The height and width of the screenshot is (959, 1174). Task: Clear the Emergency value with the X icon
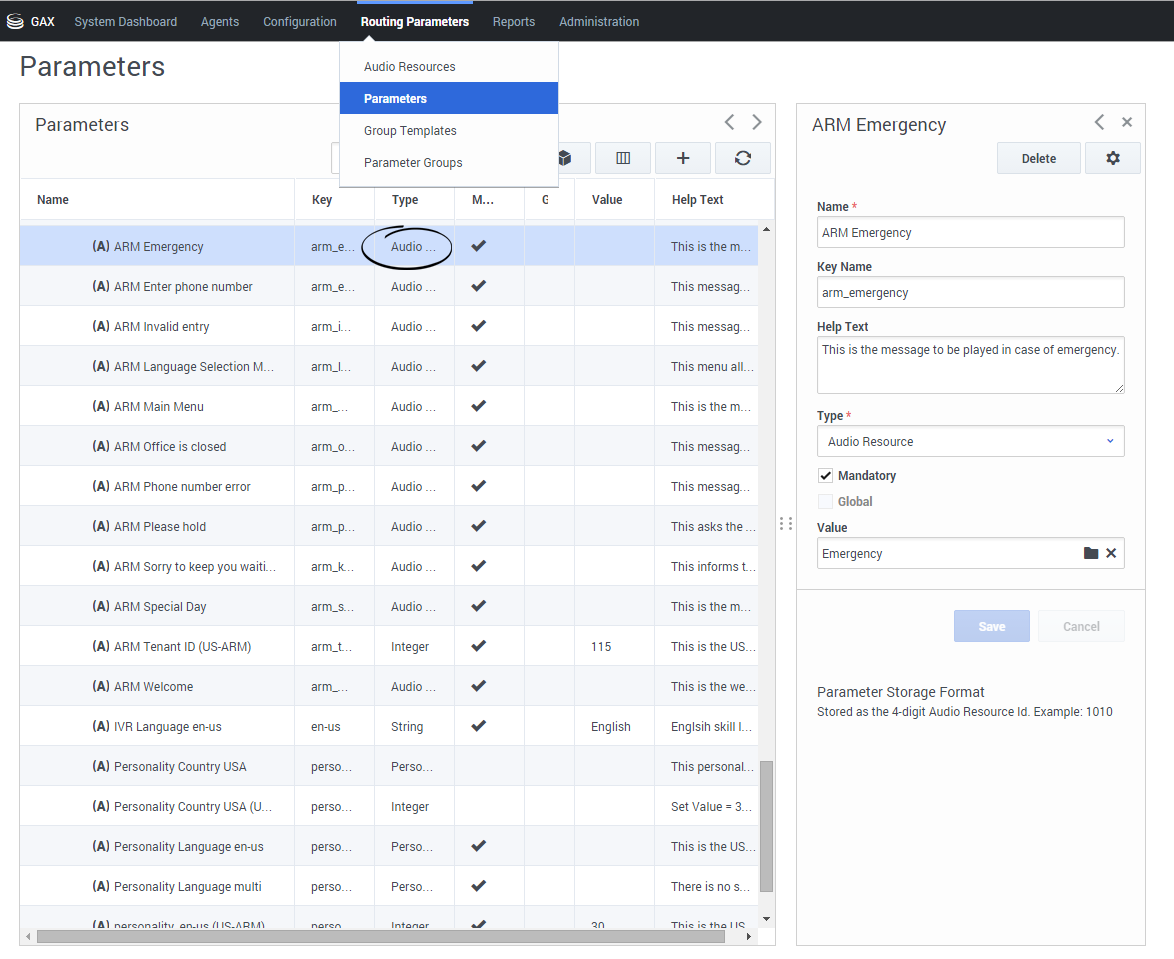click(x=1111, y=553)
